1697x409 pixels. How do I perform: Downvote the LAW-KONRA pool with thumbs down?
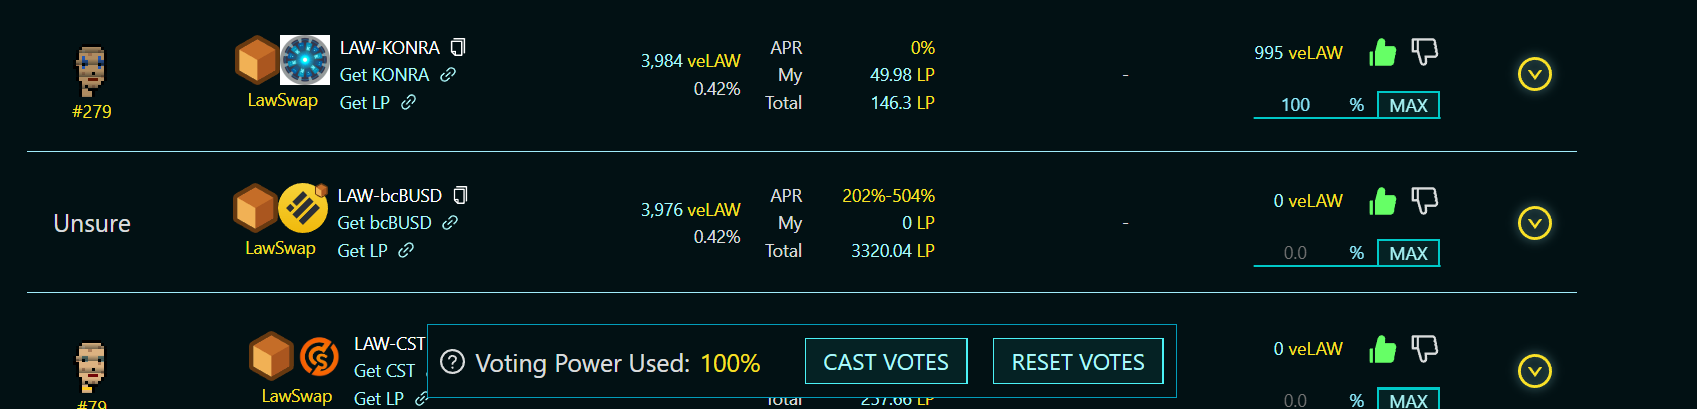(1424, 52)
